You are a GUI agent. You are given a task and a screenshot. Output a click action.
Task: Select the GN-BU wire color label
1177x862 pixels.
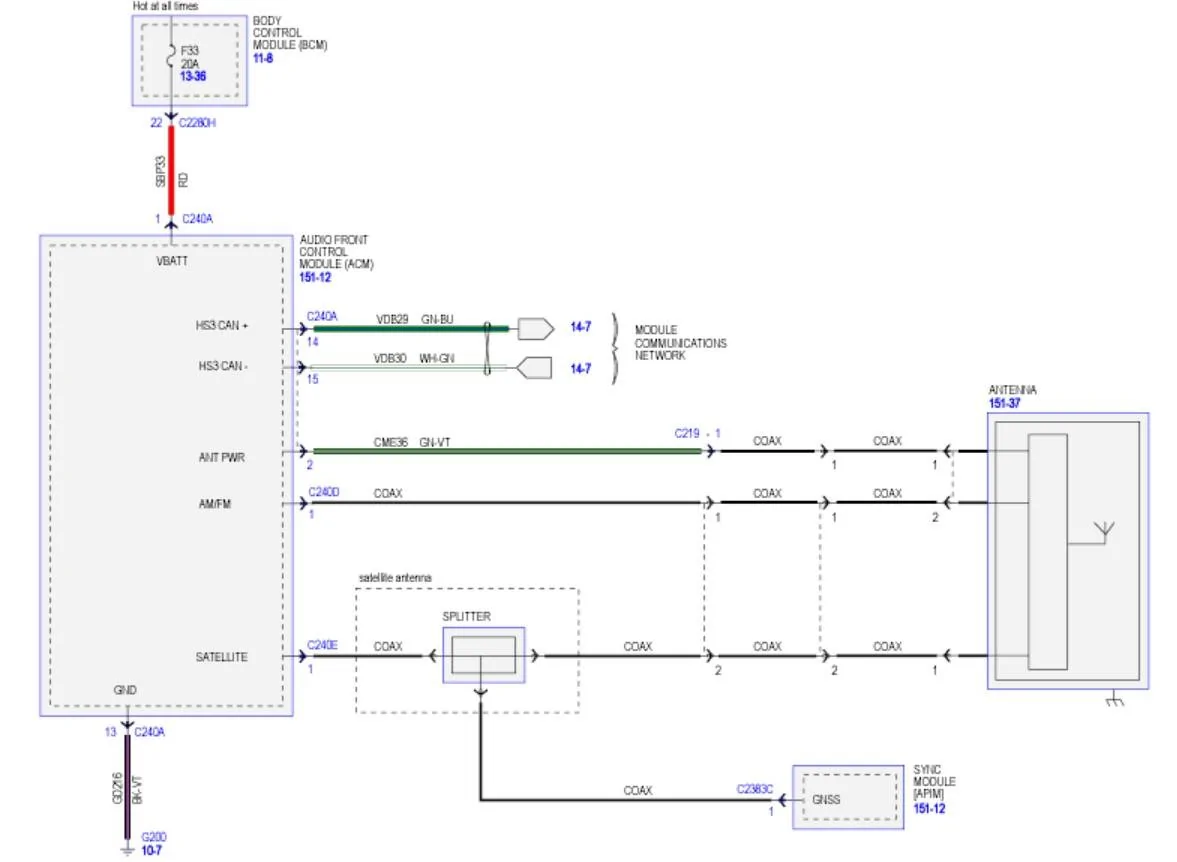click(x=437, y=319)
